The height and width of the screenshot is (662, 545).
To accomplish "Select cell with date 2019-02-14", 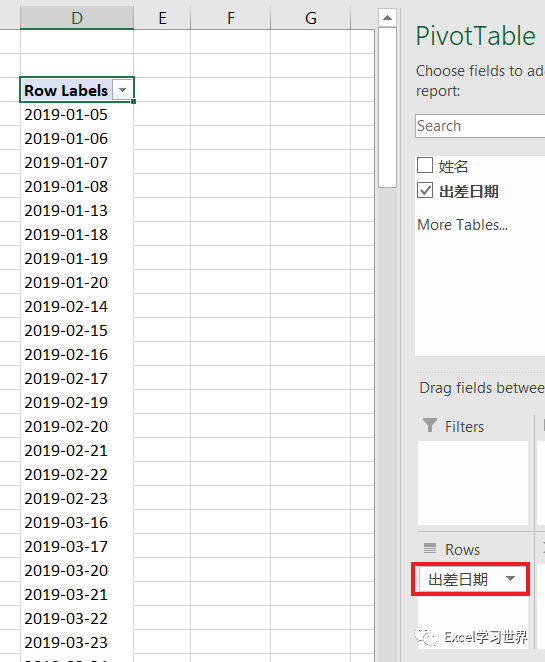I will coord(77,307).
